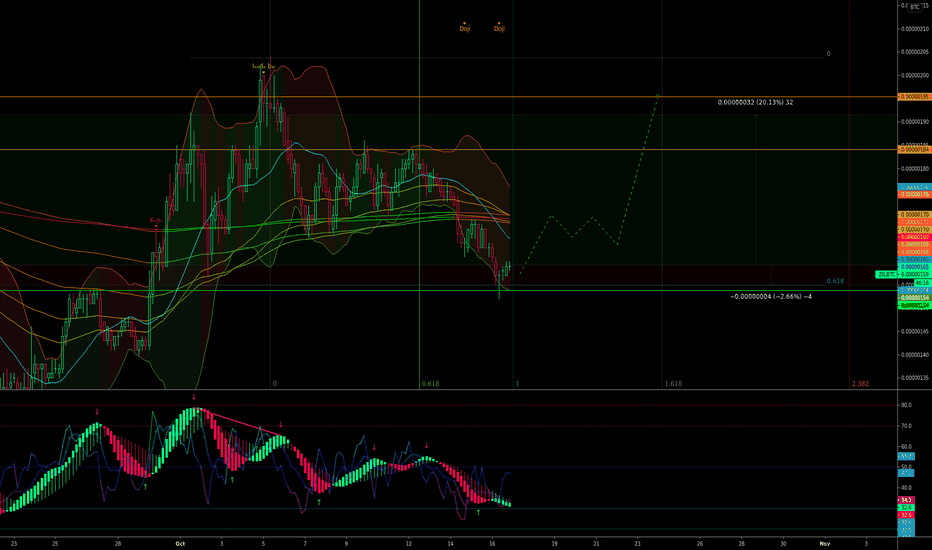Click the -0.00000004 (-2.66%) measurement text
The width and height of the screenshot is (932, 550).
coord(771,296)
